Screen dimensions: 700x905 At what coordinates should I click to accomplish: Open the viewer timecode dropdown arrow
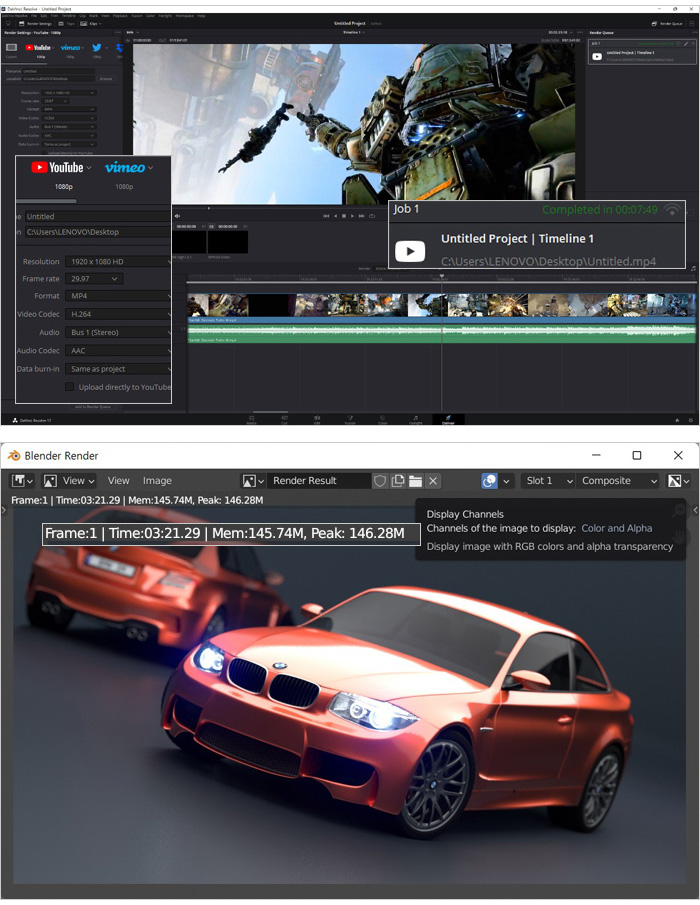(x=571, y=33)
